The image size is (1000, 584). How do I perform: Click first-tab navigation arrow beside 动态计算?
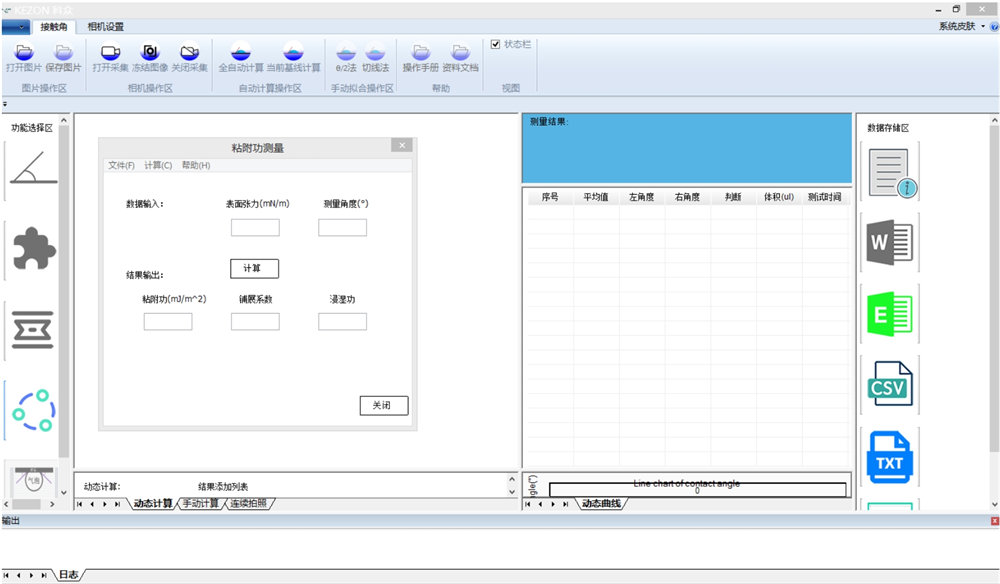point(80,504)
